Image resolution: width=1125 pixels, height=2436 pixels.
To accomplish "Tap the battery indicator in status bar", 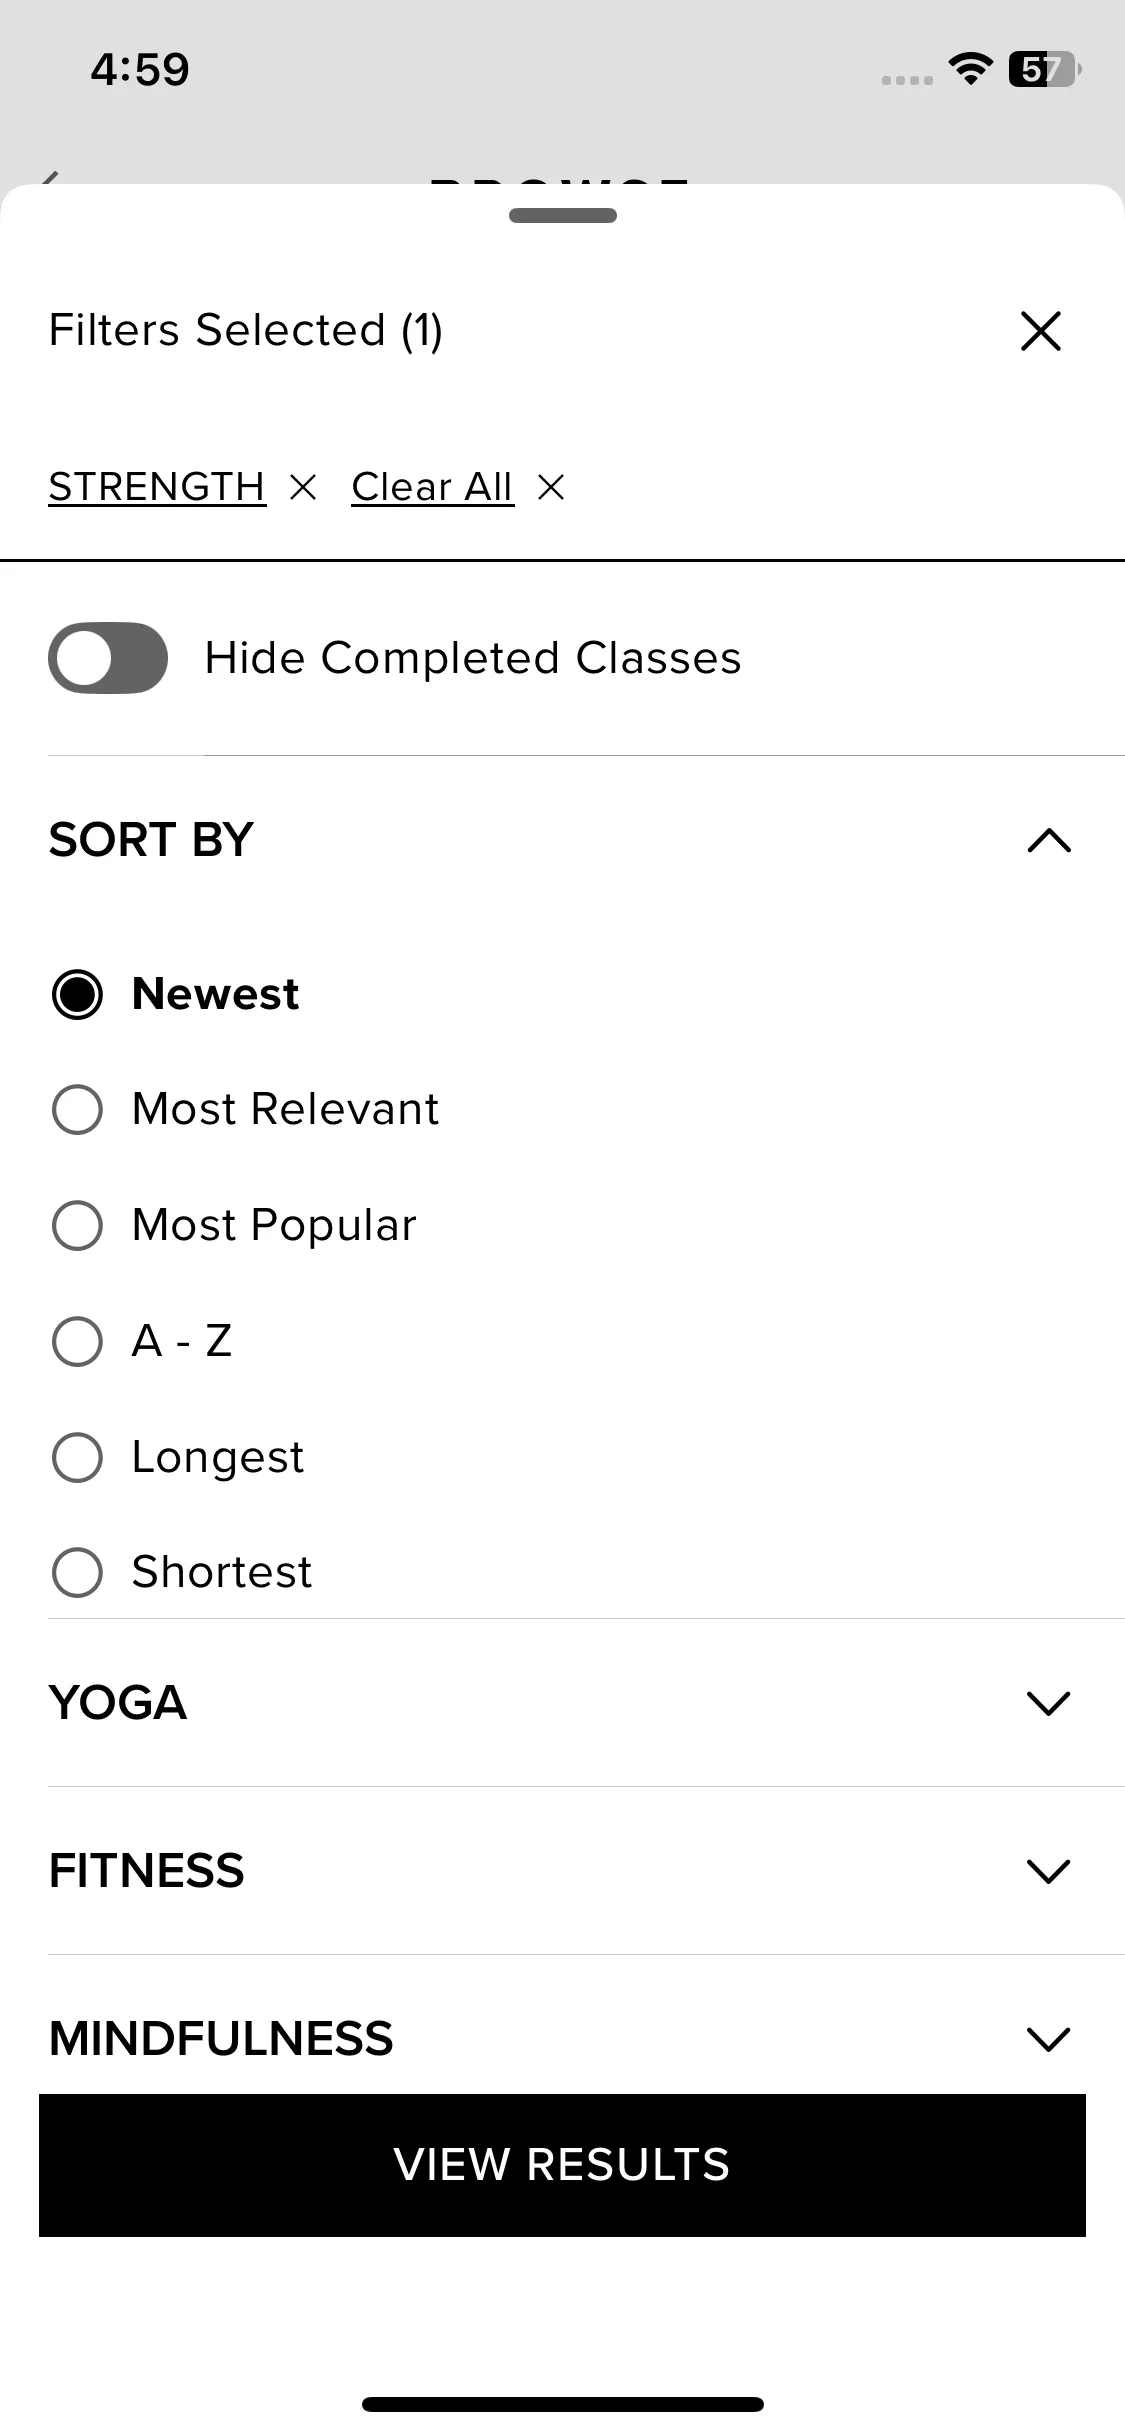I will (x=1044, y=69).
